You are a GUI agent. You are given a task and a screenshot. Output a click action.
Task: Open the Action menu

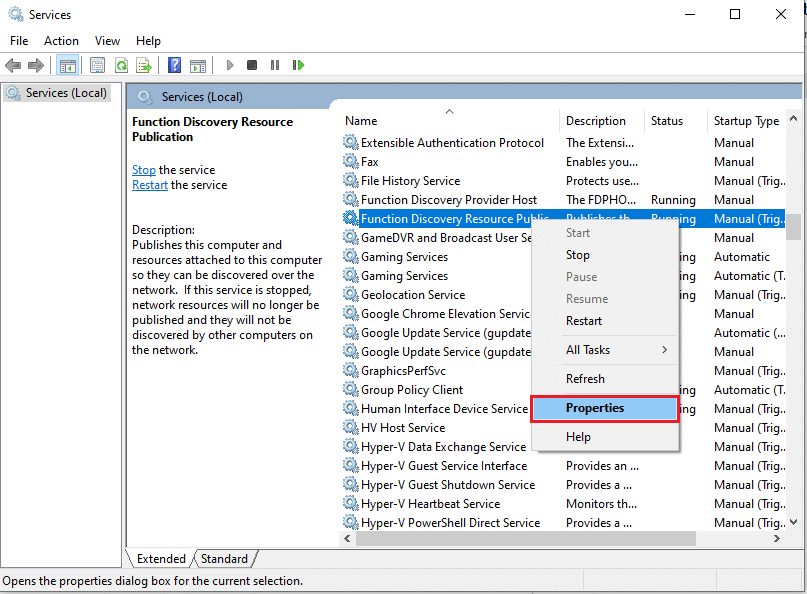coord(61,40)
